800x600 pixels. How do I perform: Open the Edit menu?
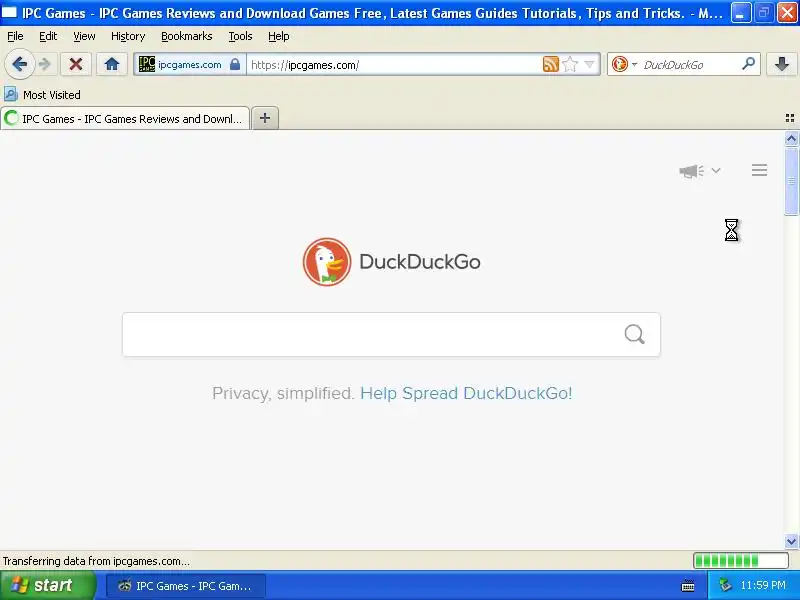click(x=48, y=36)
